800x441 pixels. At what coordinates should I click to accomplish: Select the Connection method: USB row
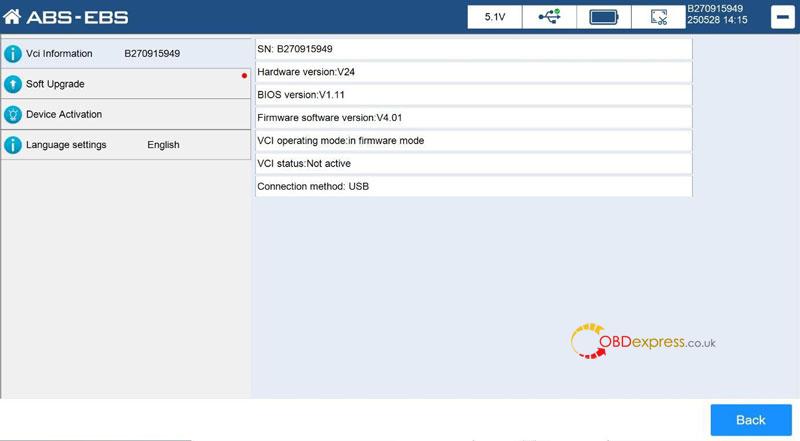pyautogui.click(x=473, y=187)
